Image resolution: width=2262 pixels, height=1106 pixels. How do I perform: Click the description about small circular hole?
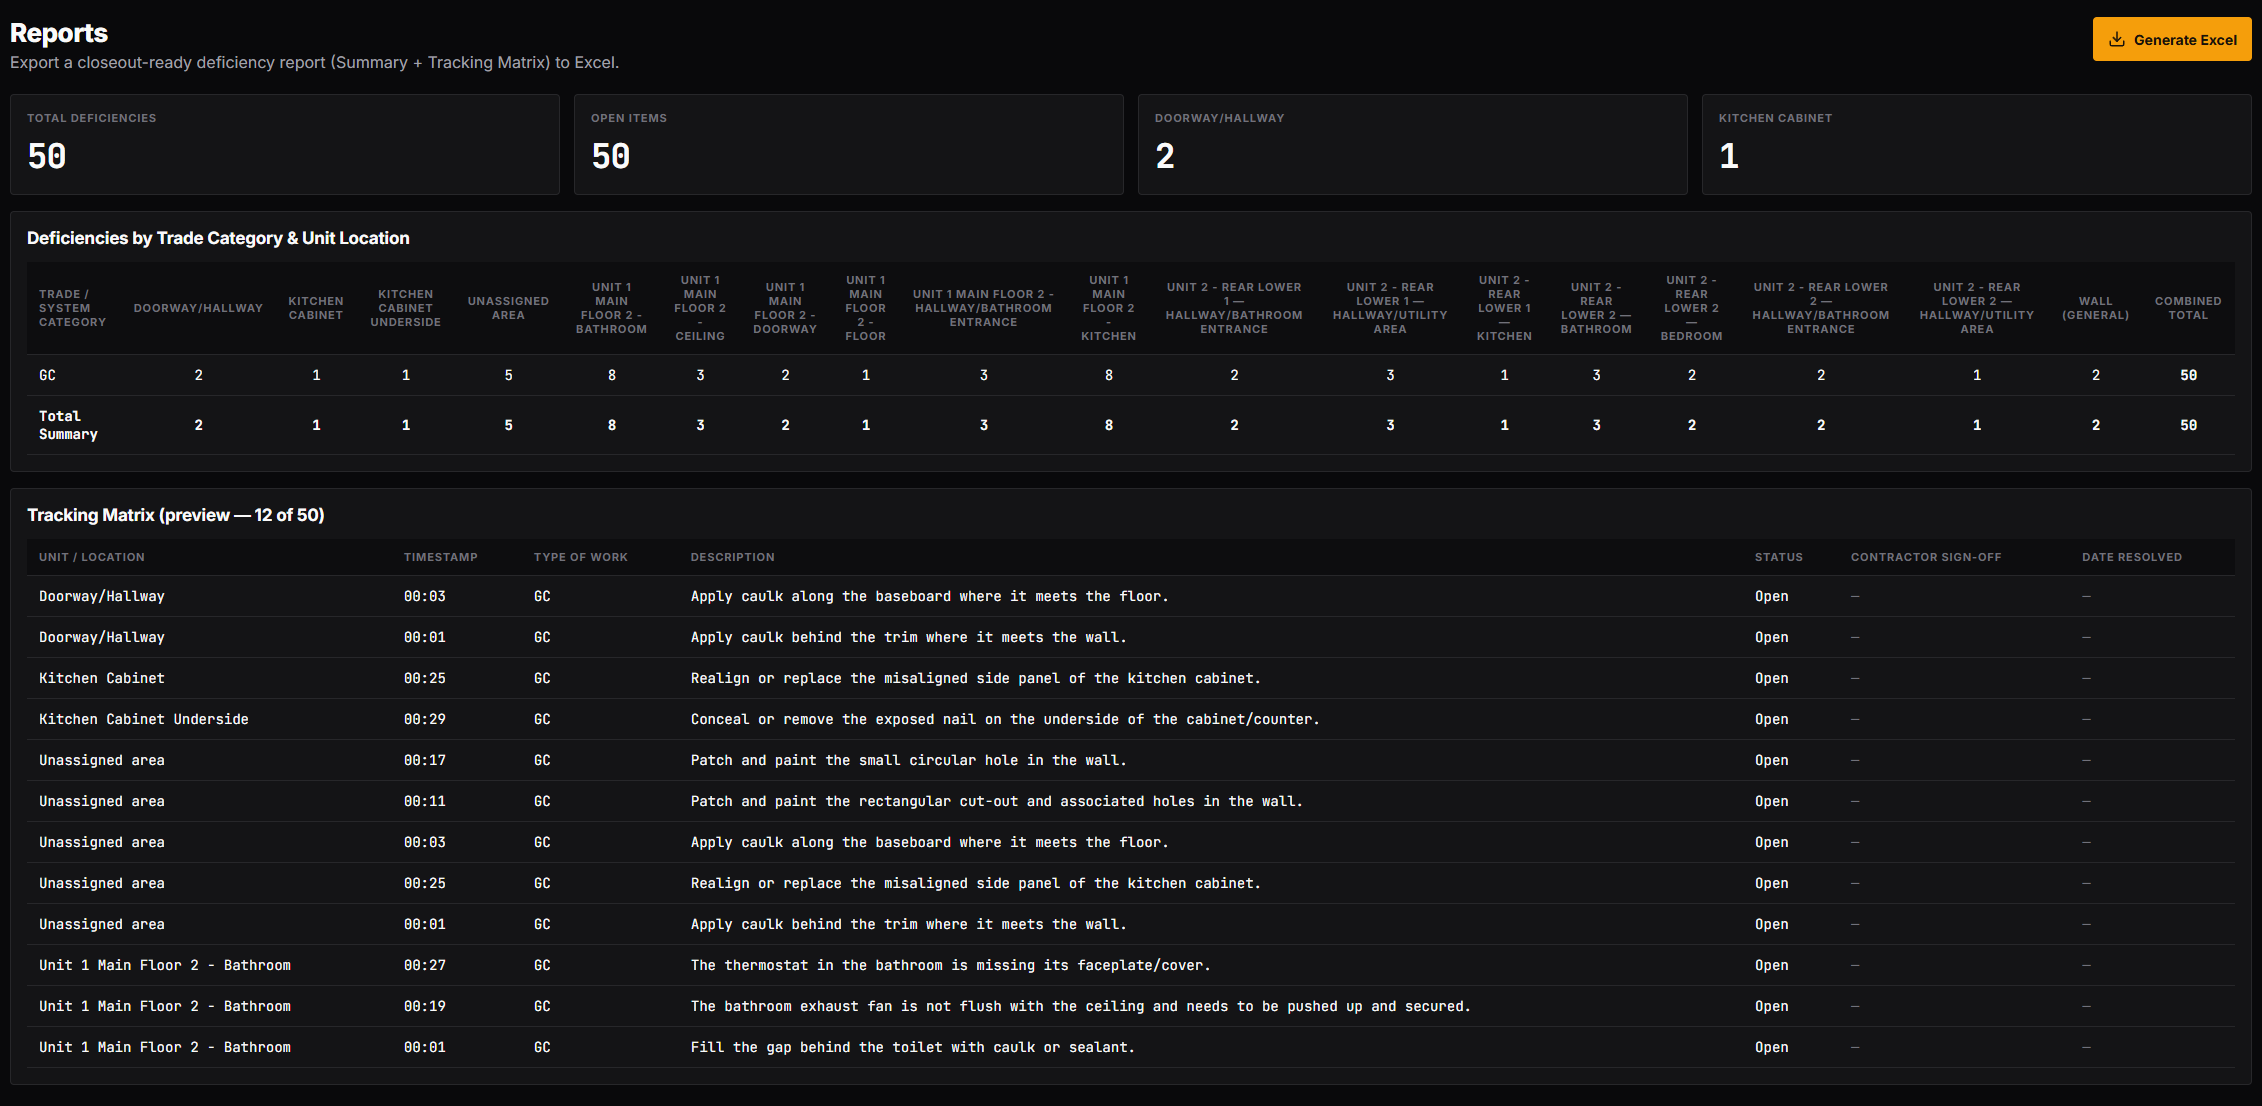tap(908, 760)
